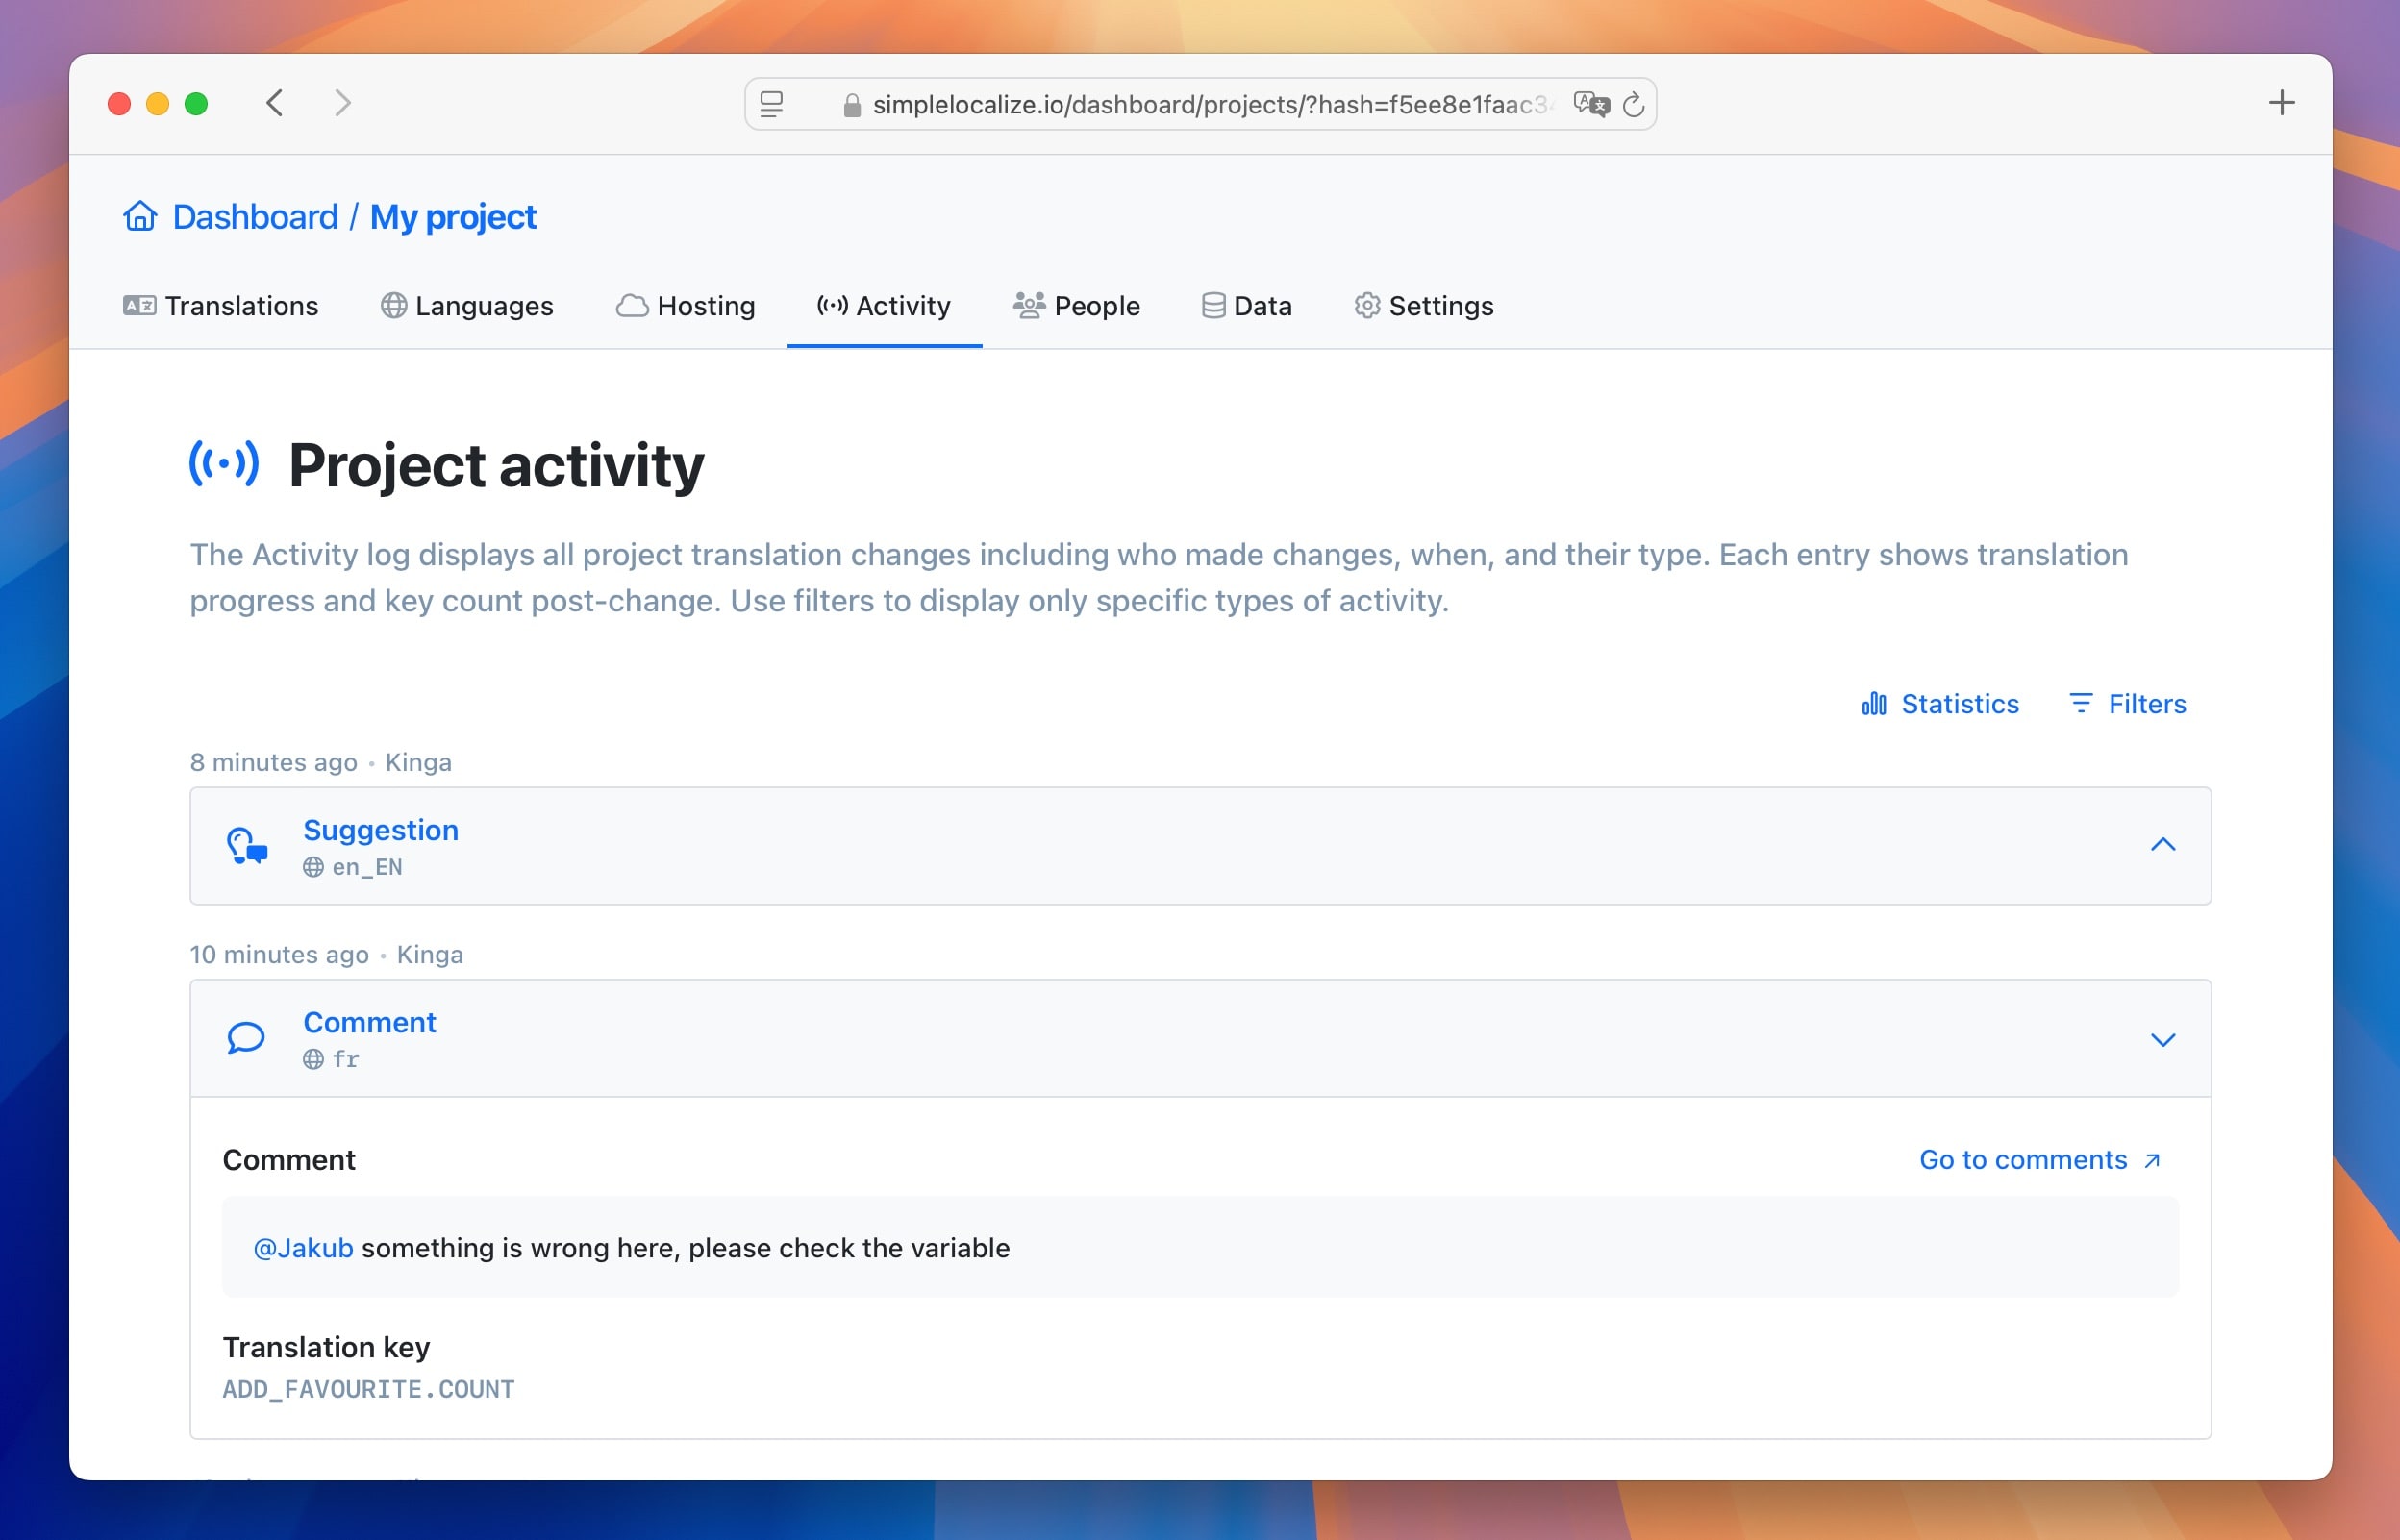This screenshot has width=2400, height=1540.
Task: Open a new browser tab with plus icon
Action: tap(2281, 102)
